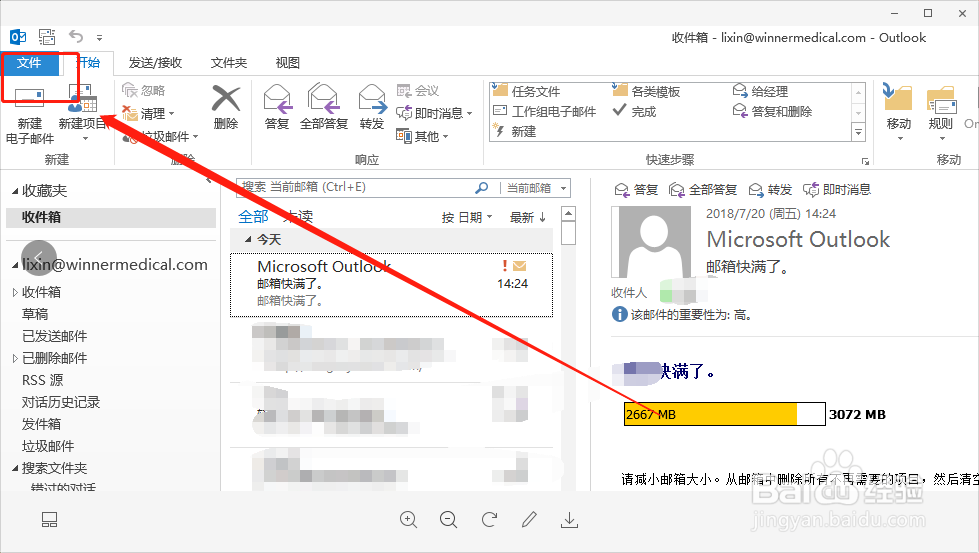Select the 答复和删除 quick step
This screenshot has width=979, height=553.
click(772, 111)
